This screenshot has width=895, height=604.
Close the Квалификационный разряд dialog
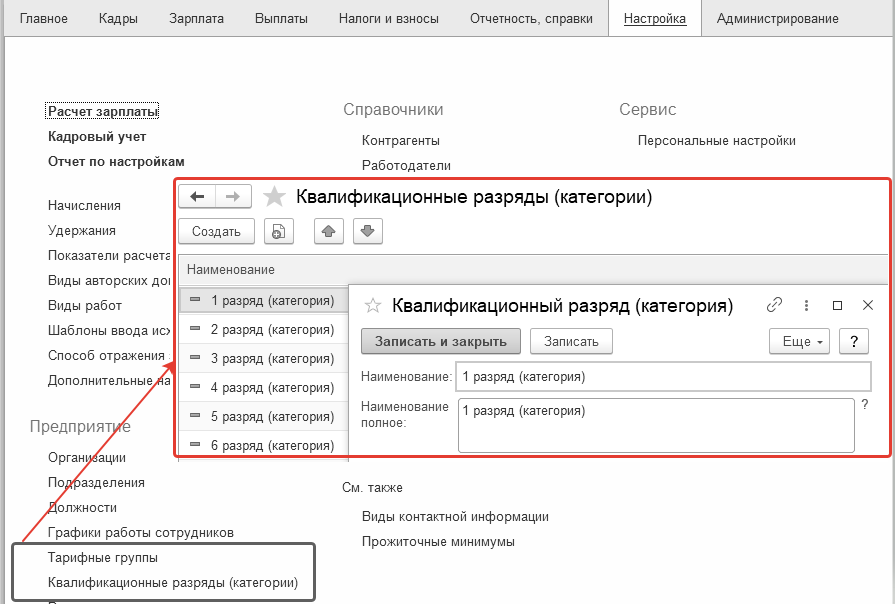868,305
